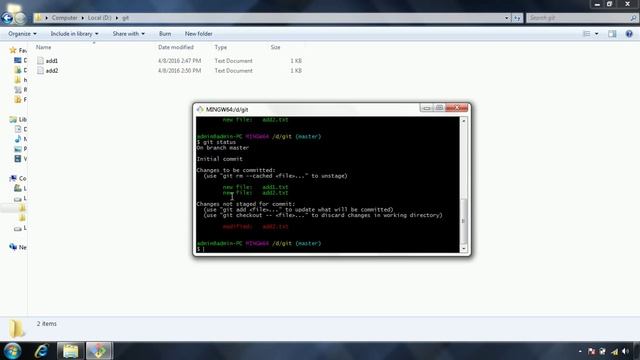Screen dimensions: 640x360
Task: Click the 4/8/2016 2:50 PM date cell
Action: click(x=180, y=71)
